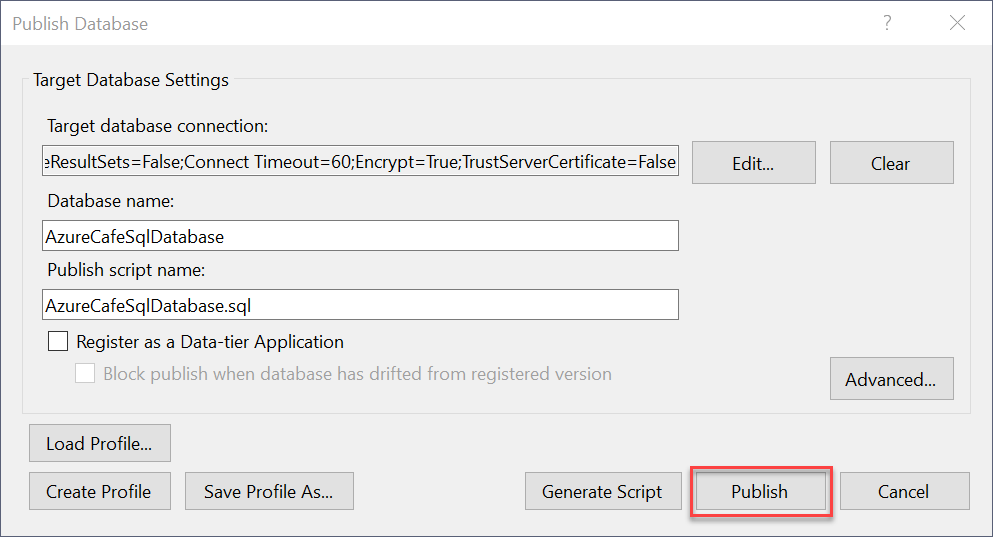Viewport: 993px width, 537px height.
Task: Open Load Profile dialog
Action: [99, 443]
